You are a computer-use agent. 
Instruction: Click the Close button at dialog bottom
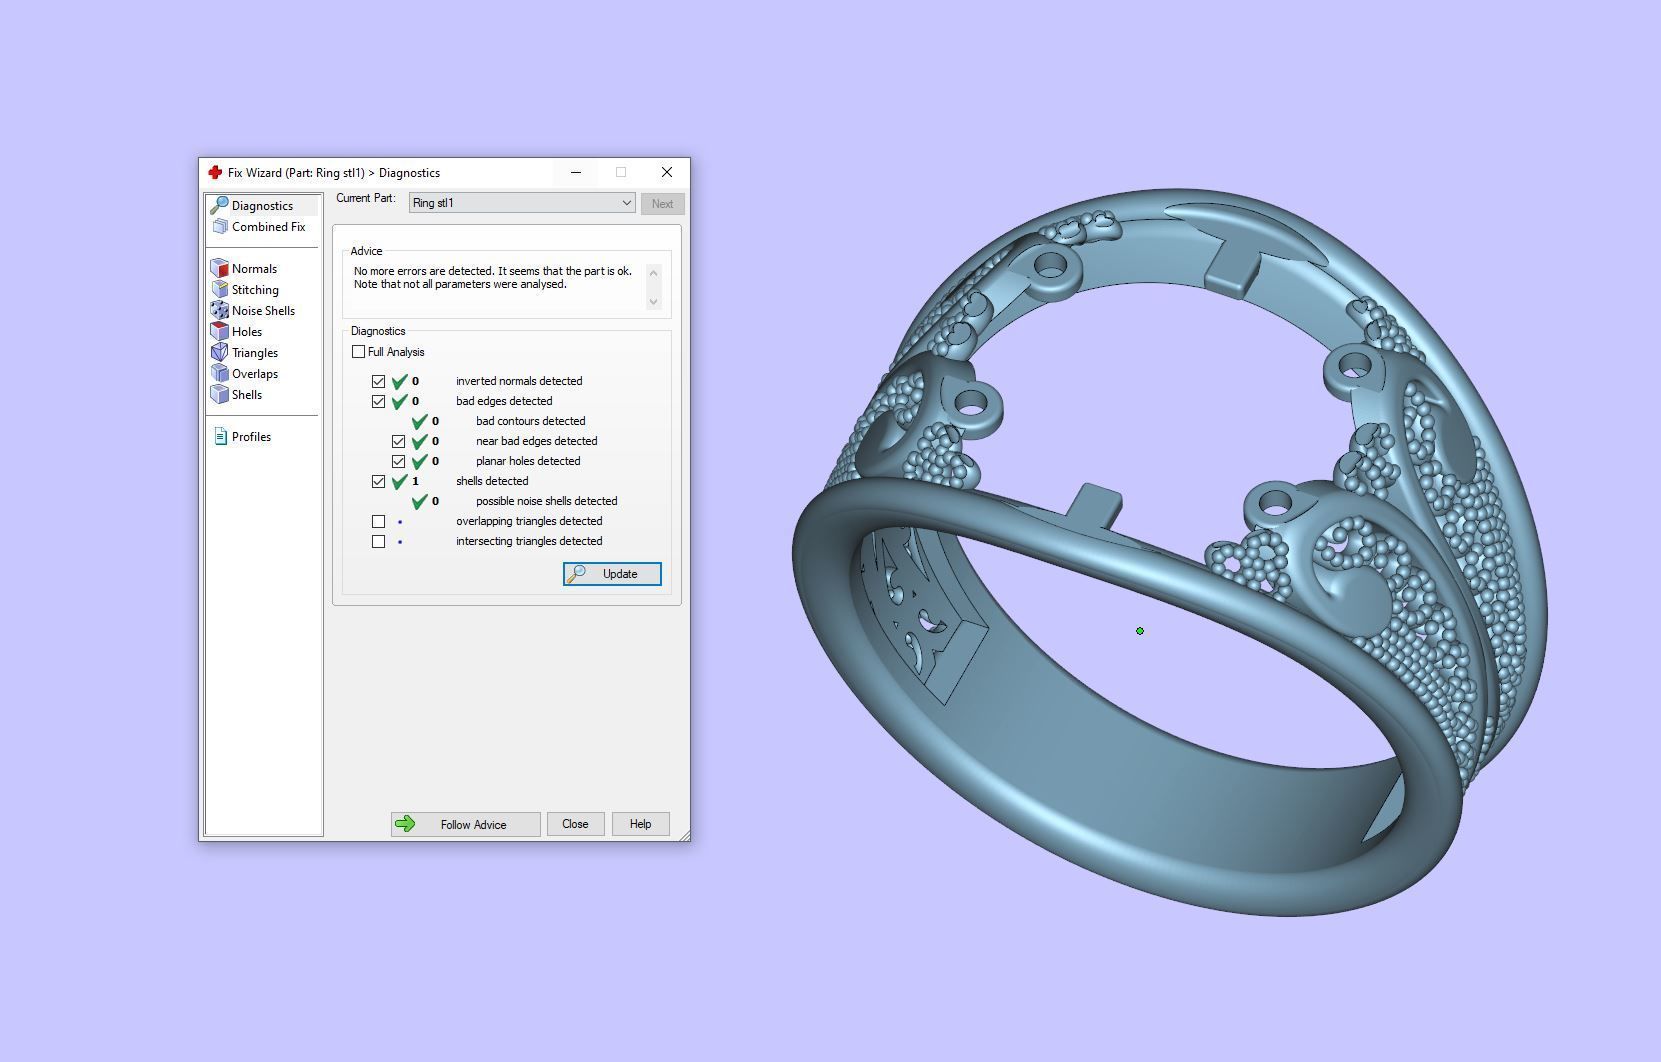[575, 824]
